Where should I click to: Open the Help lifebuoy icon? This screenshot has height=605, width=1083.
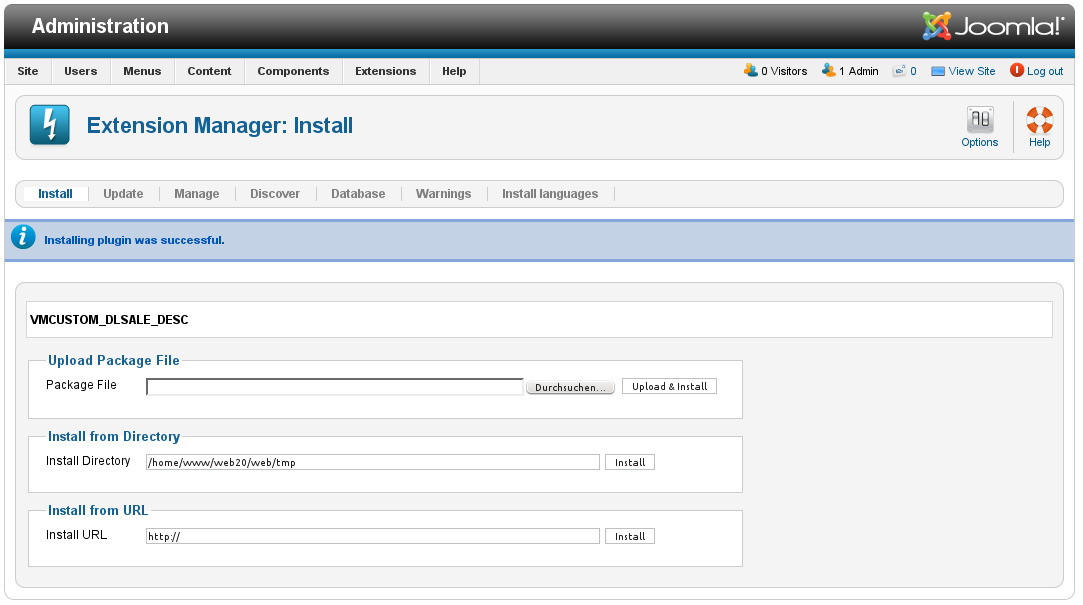coord(1039,121)
